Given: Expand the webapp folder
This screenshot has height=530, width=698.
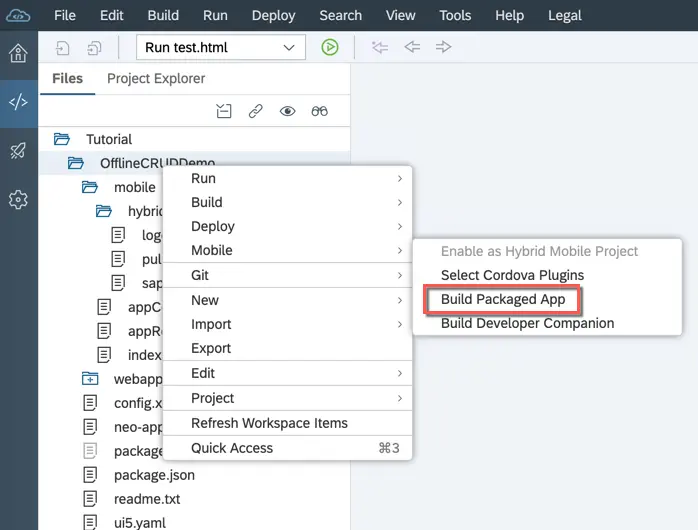Looking at the screenshot, I should pos(90,379).
